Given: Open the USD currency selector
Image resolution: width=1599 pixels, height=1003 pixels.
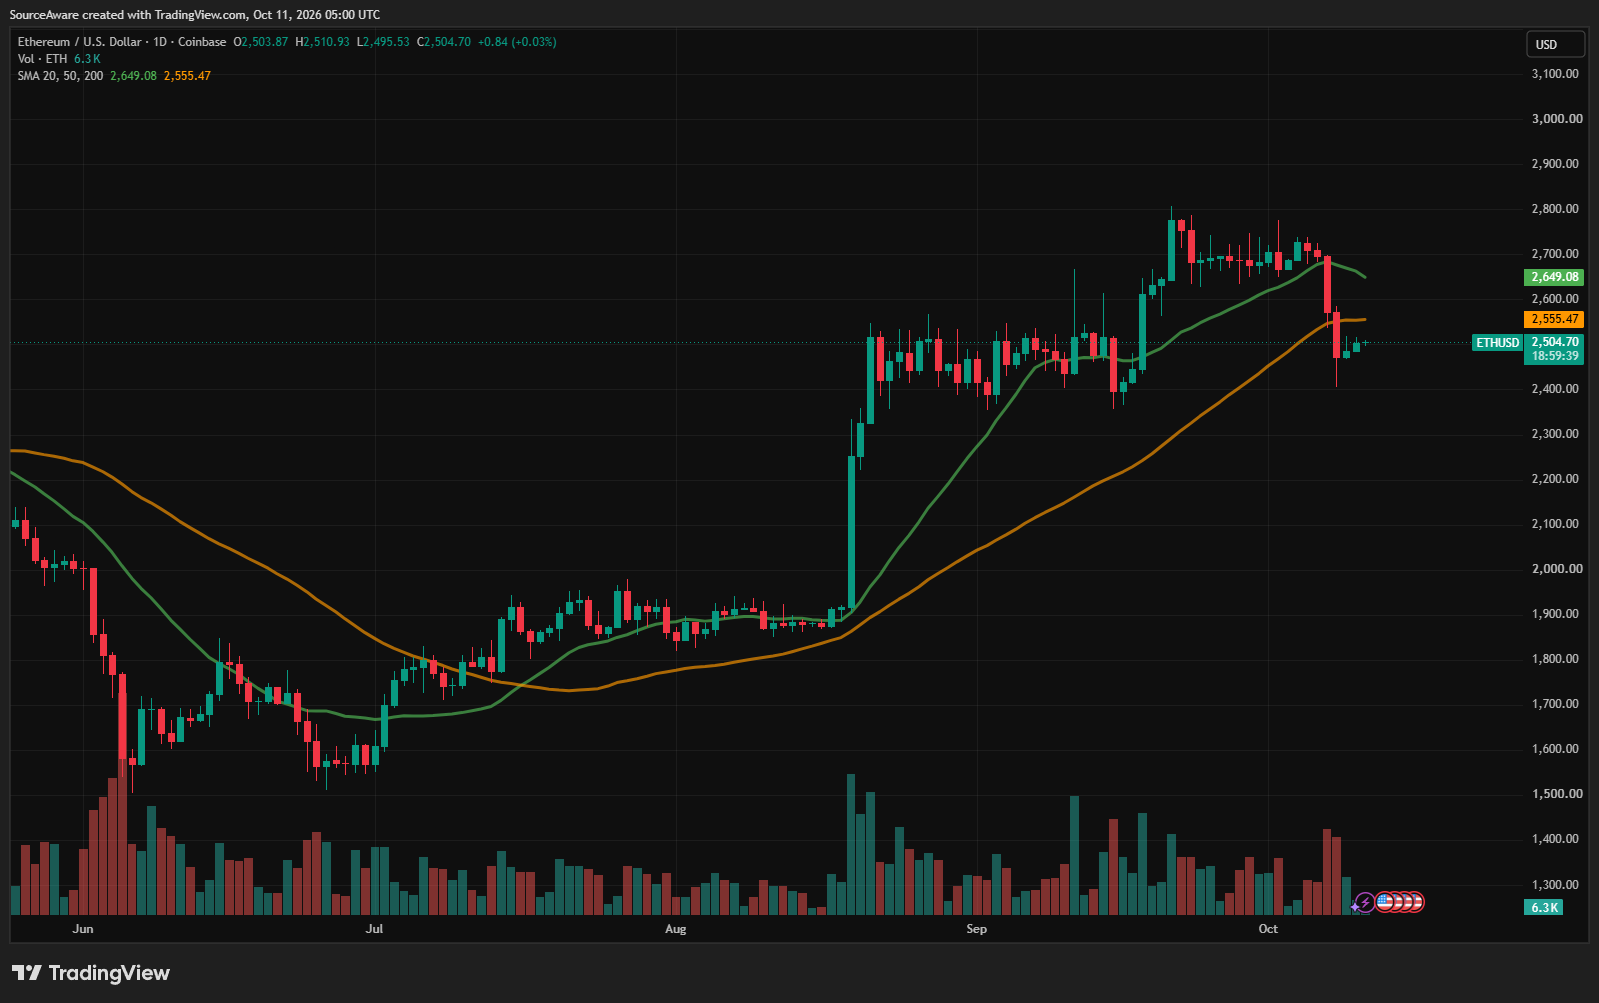Looking at the screenshot, I should coord(1556,44).
